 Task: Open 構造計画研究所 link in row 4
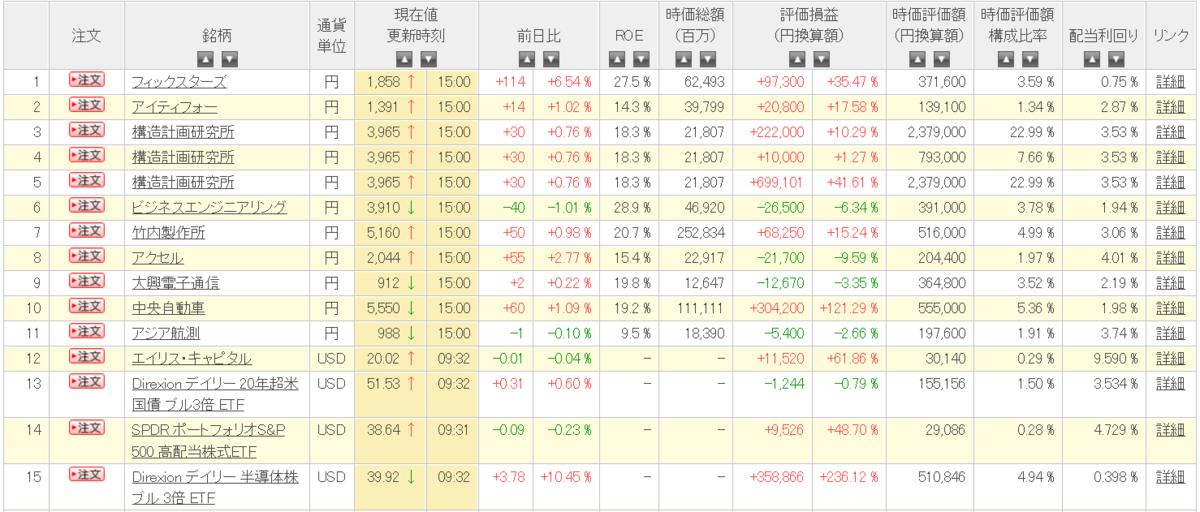(x=183, y=157)
